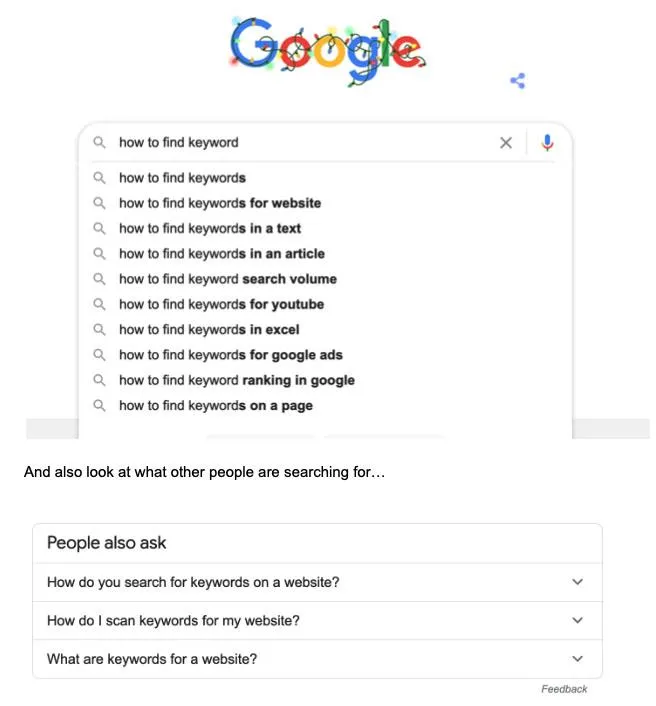Pick suggestion 'keyword ranking in google'
This screenshot has height=706, width=656.
237,380
